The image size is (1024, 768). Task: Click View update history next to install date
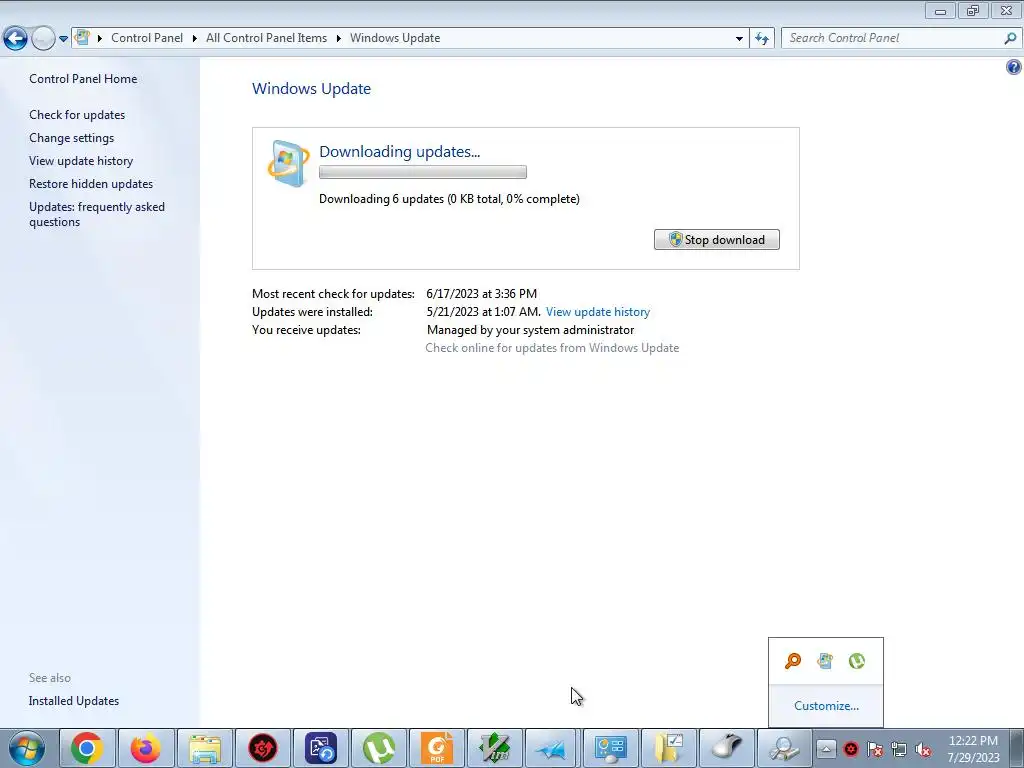pyautogui.click(x=598, y=312)
